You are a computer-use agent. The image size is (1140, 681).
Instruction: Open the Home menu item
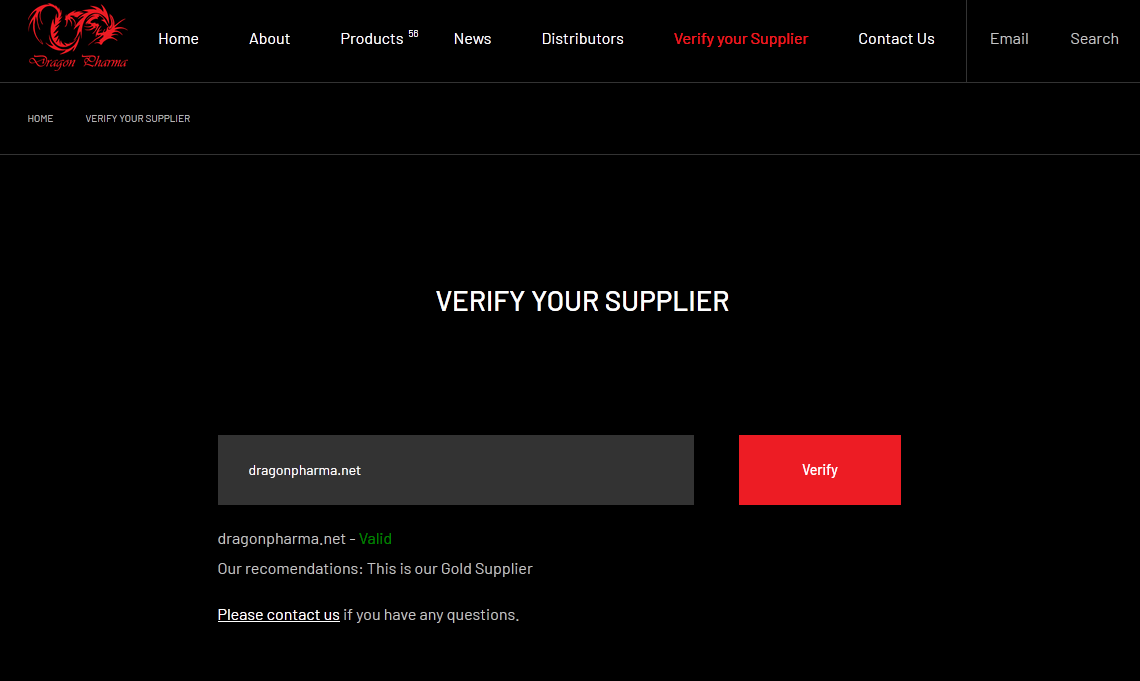pos(178,39)
